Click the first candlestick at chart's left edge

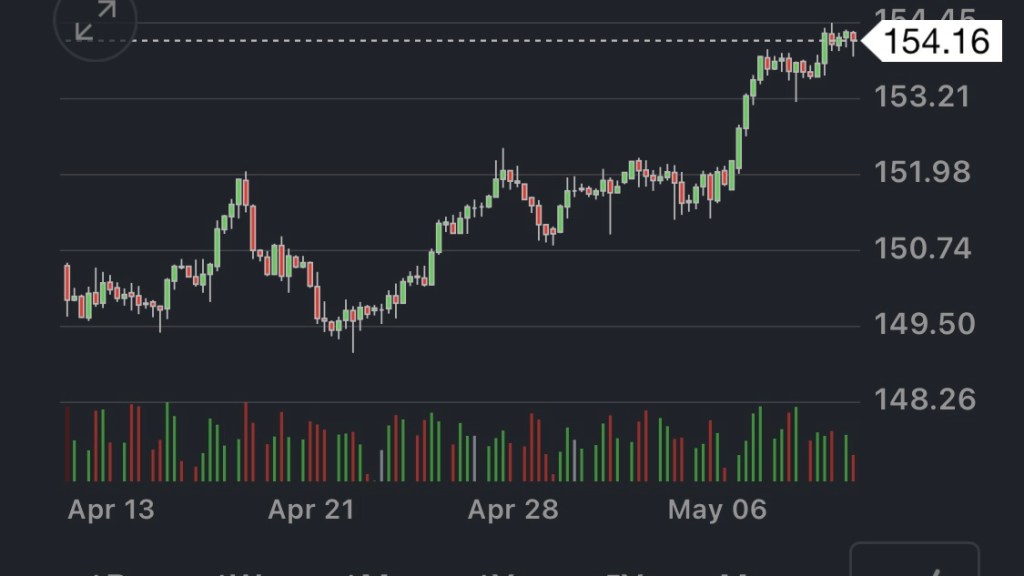[x=67, y=282]
